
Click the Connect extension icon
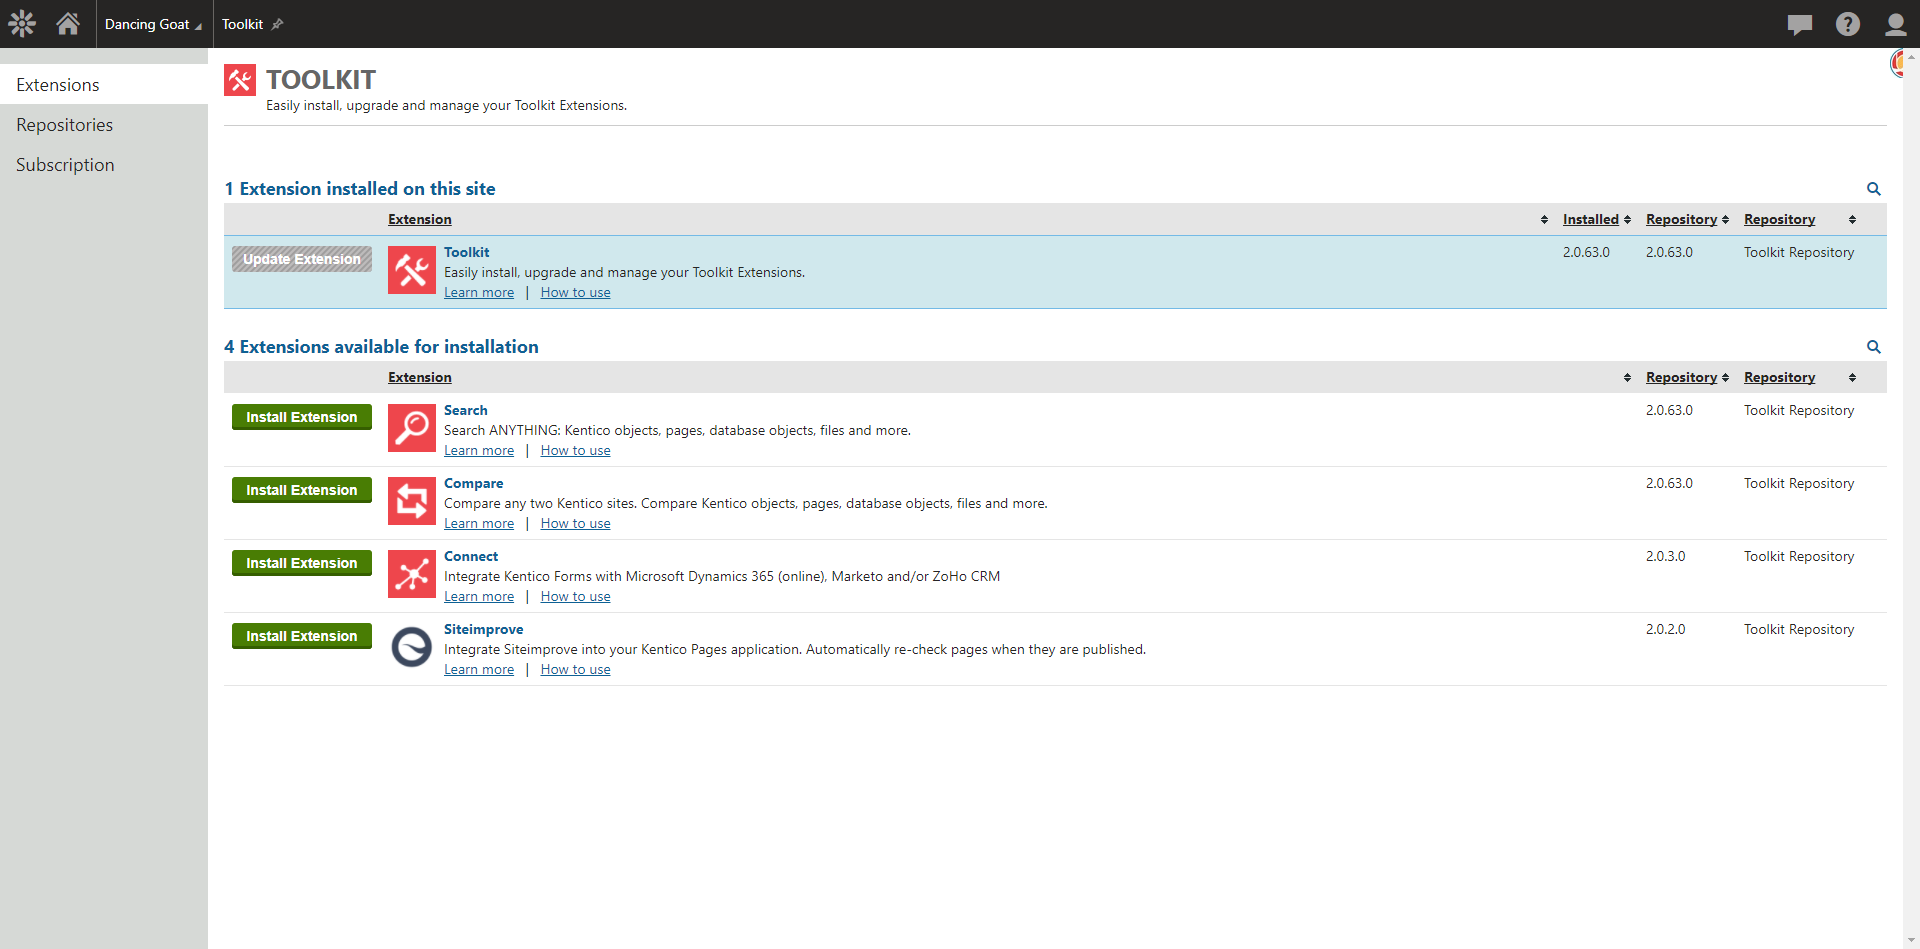pyautogui.click(x=412, y=574)
